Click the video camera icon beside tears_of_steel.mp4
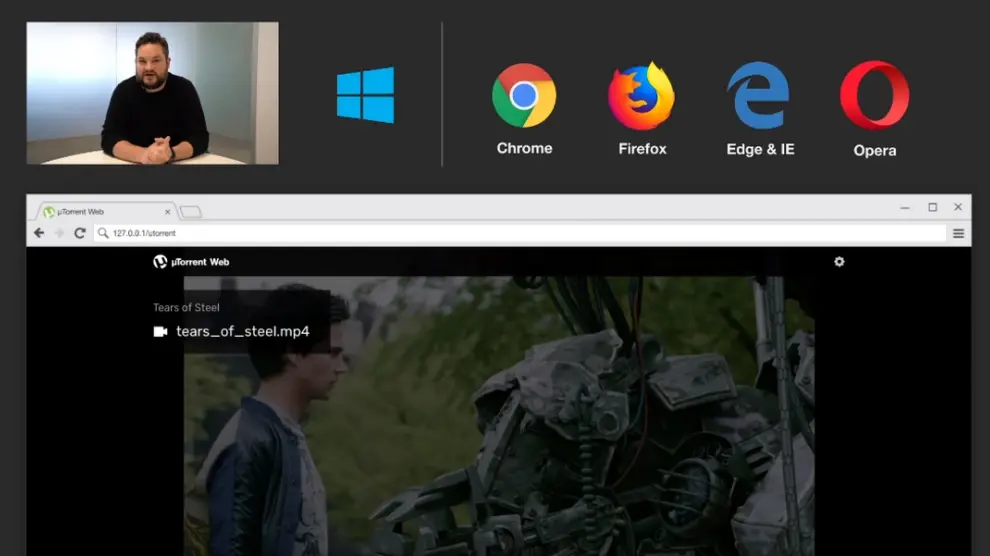990x556 pixels. [160, 332]
